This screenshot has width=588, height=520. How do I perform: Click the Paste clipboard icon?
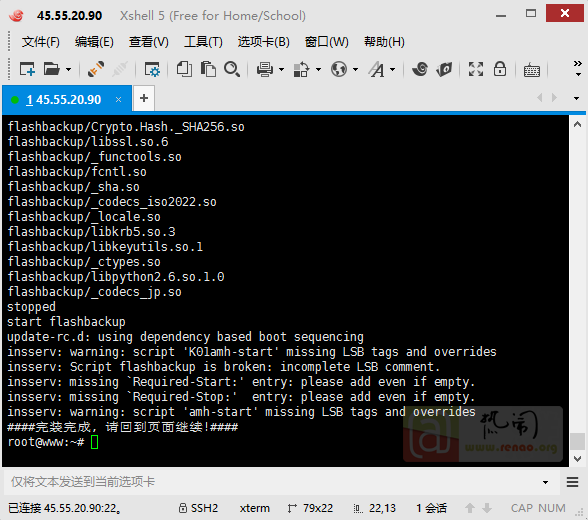click(x=208, y=69)
